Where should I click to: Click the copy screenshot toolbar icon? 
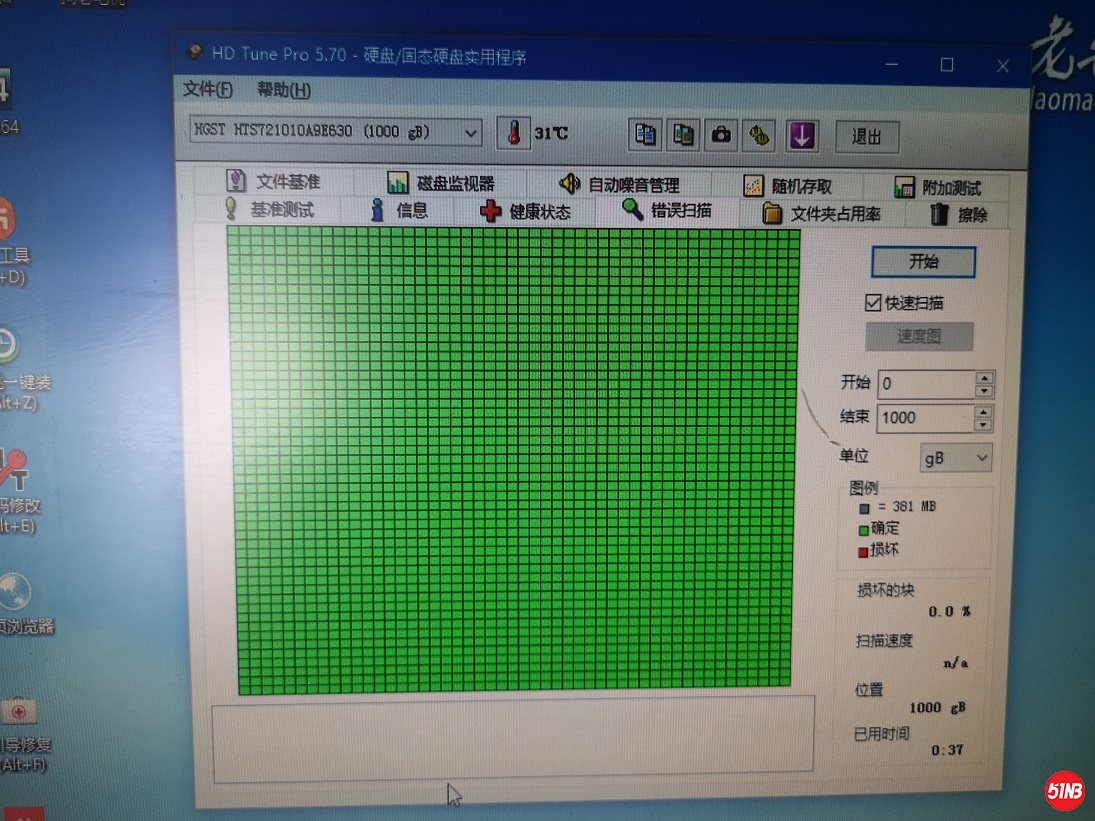click(683, 135)
